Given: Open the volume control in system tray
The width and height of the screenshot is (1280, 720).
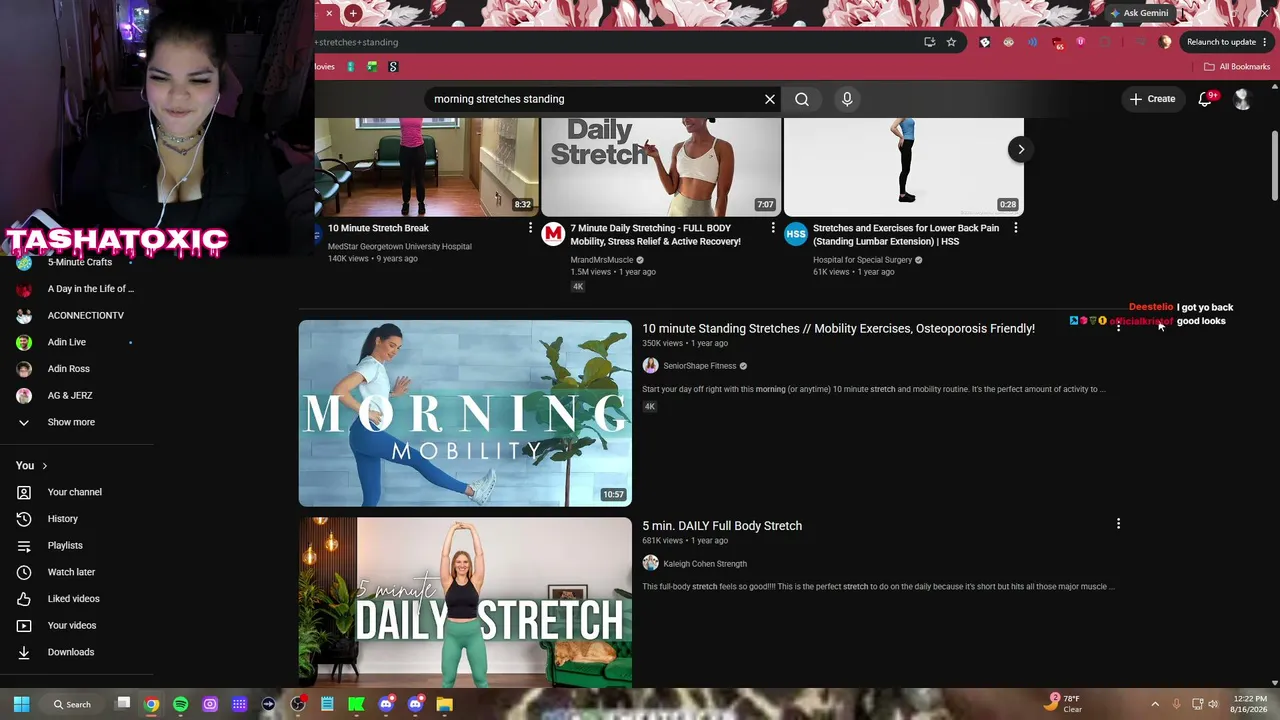Looking at the screenshot, I should pos(1213,704).
